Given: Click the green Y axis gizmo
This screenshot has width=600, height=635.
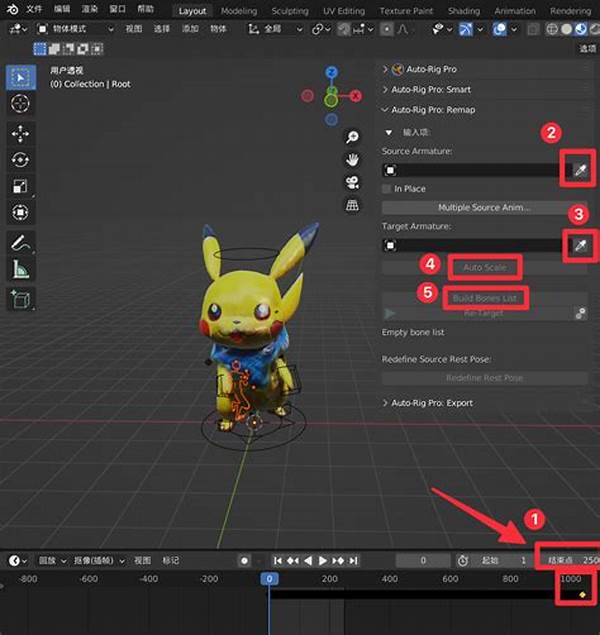Looking at the screenshot, I should click(x=331, y=100).
